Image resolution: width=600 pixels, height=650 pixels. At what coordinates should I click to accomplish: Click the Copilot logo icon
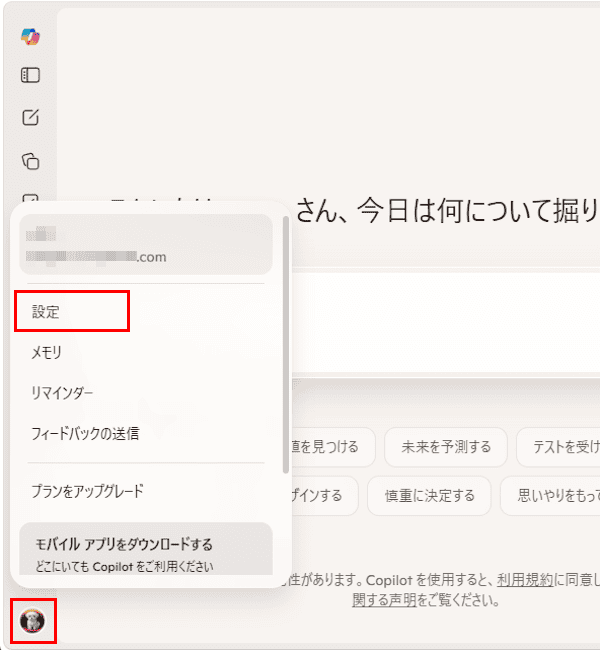[x=30, y=36]
